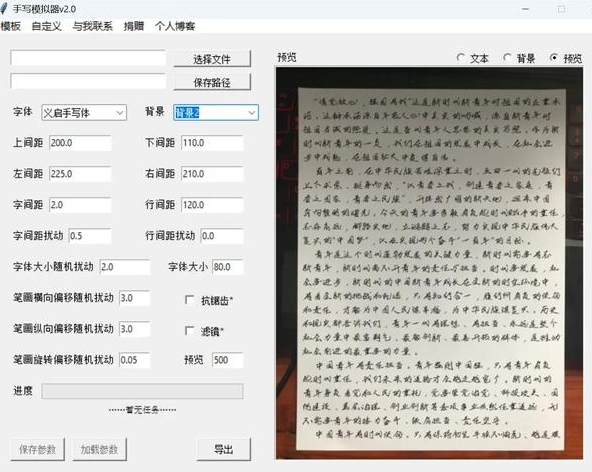Click the 字间距 value field
Image resolution: width=592 pixels, height=472 pixels.
click(80, 205)
